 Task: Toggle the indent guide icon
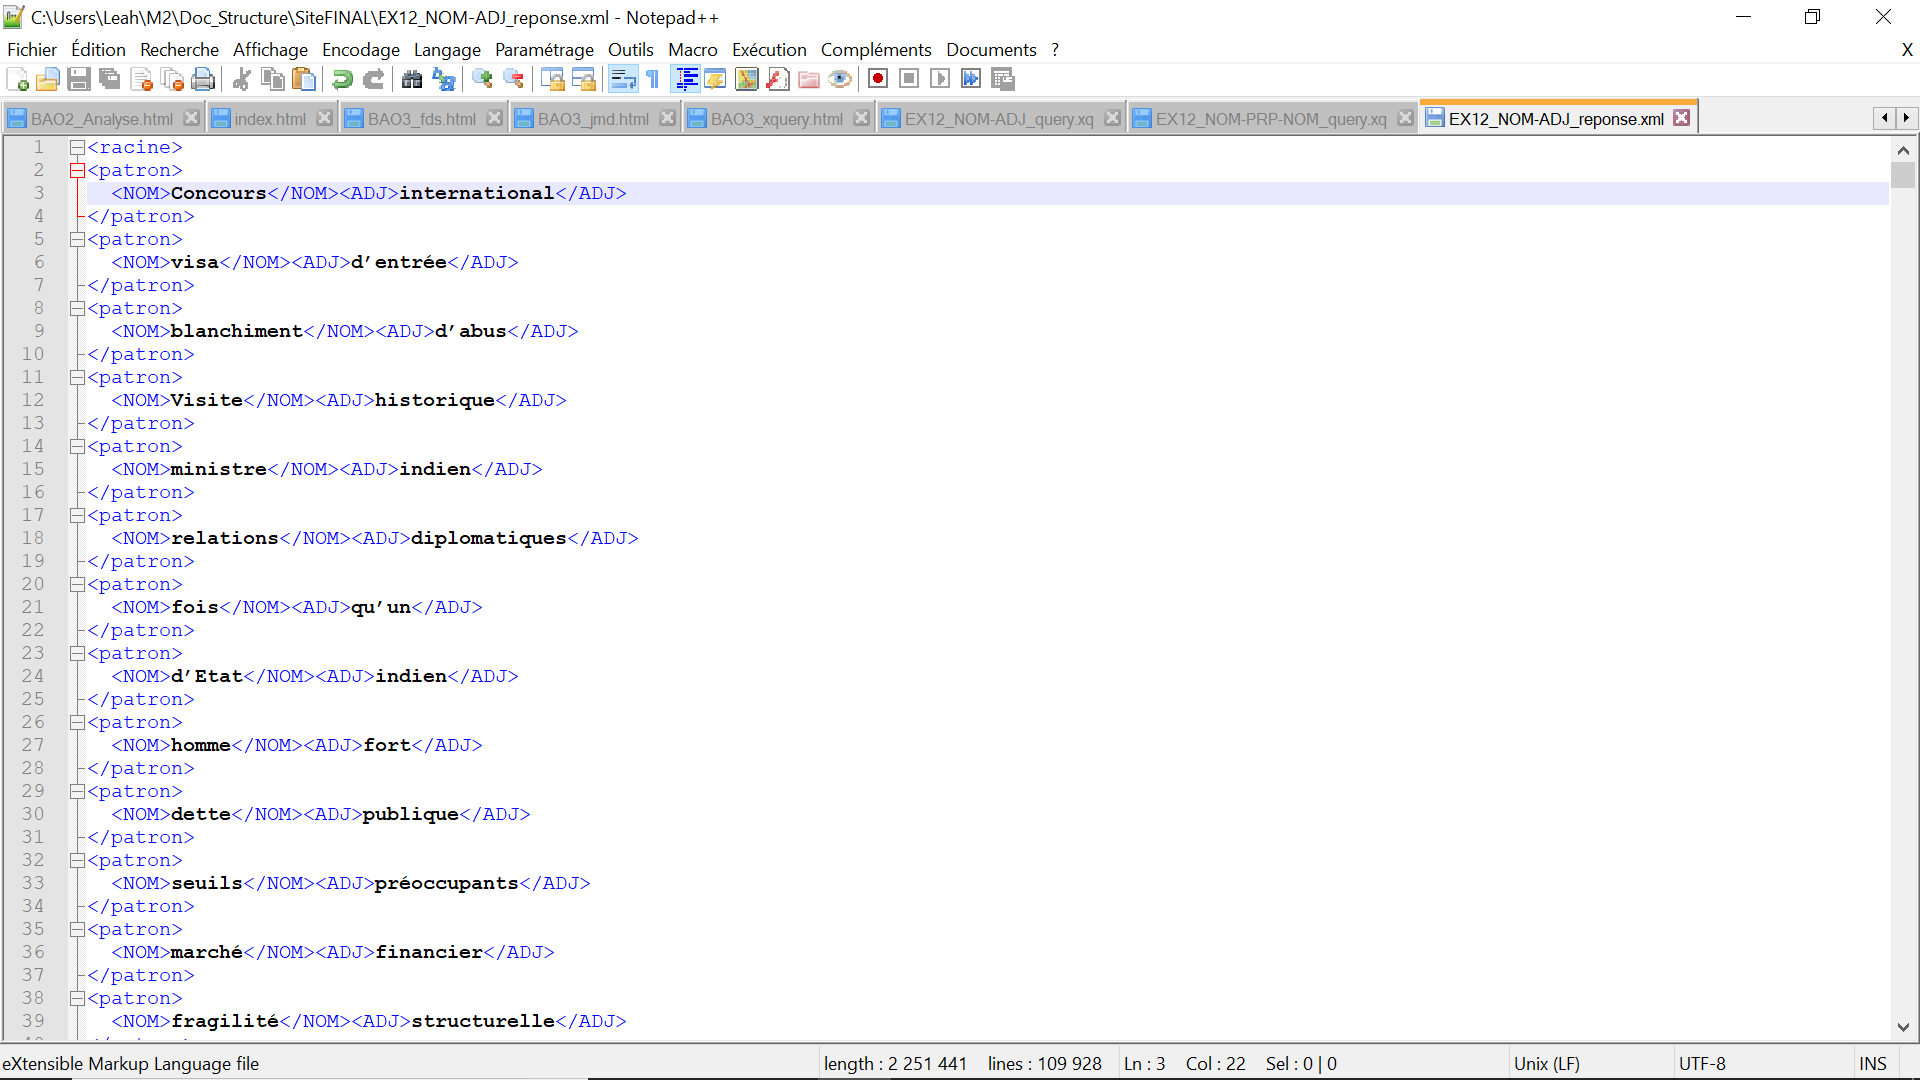point(686,80)
